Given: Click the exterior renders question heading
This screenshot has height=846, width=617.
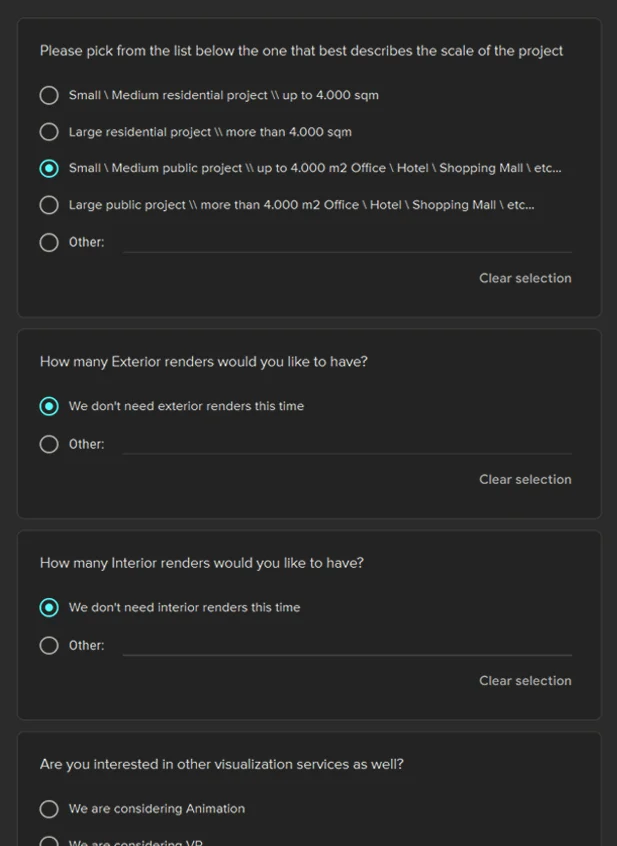Looking at the screenshot, I should click(x=203, y=362).
